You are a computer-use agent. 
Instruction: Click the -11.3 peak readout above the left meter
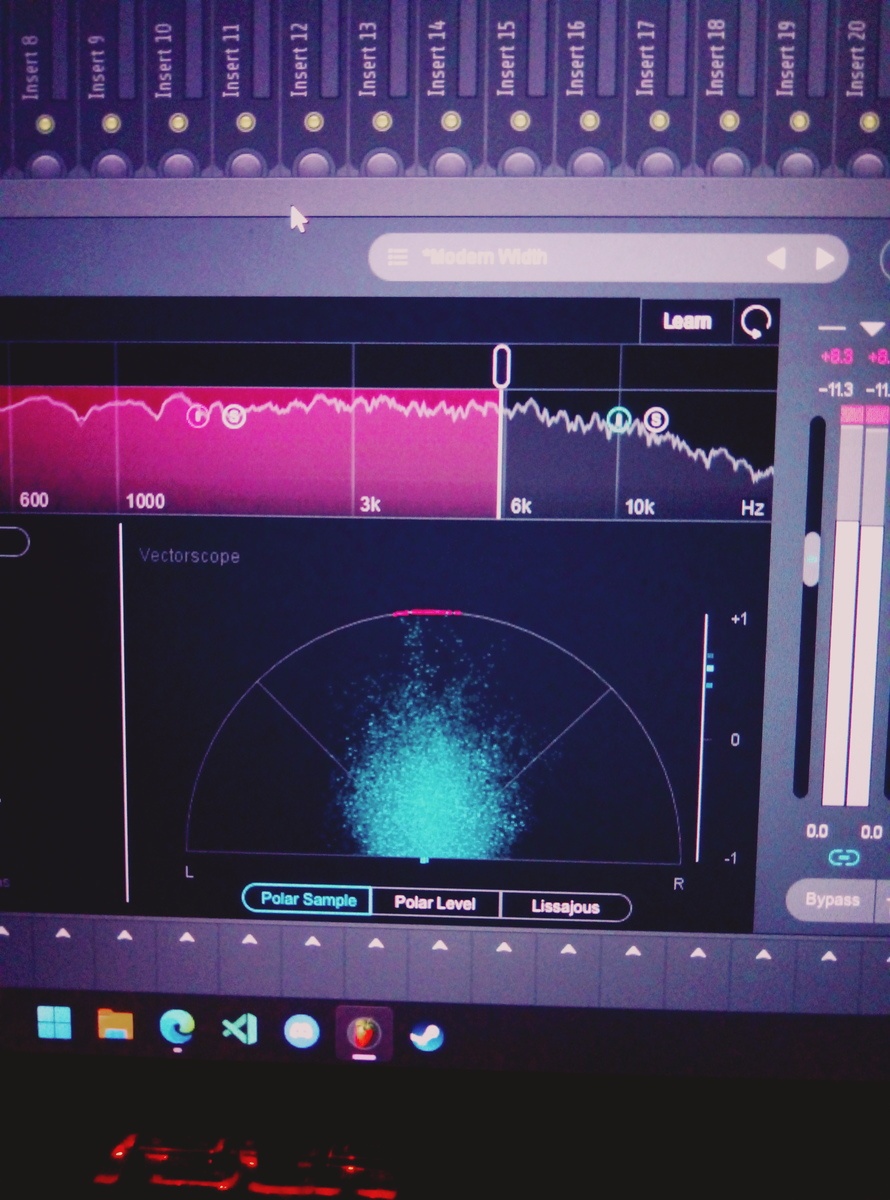[x=836, y=390]
